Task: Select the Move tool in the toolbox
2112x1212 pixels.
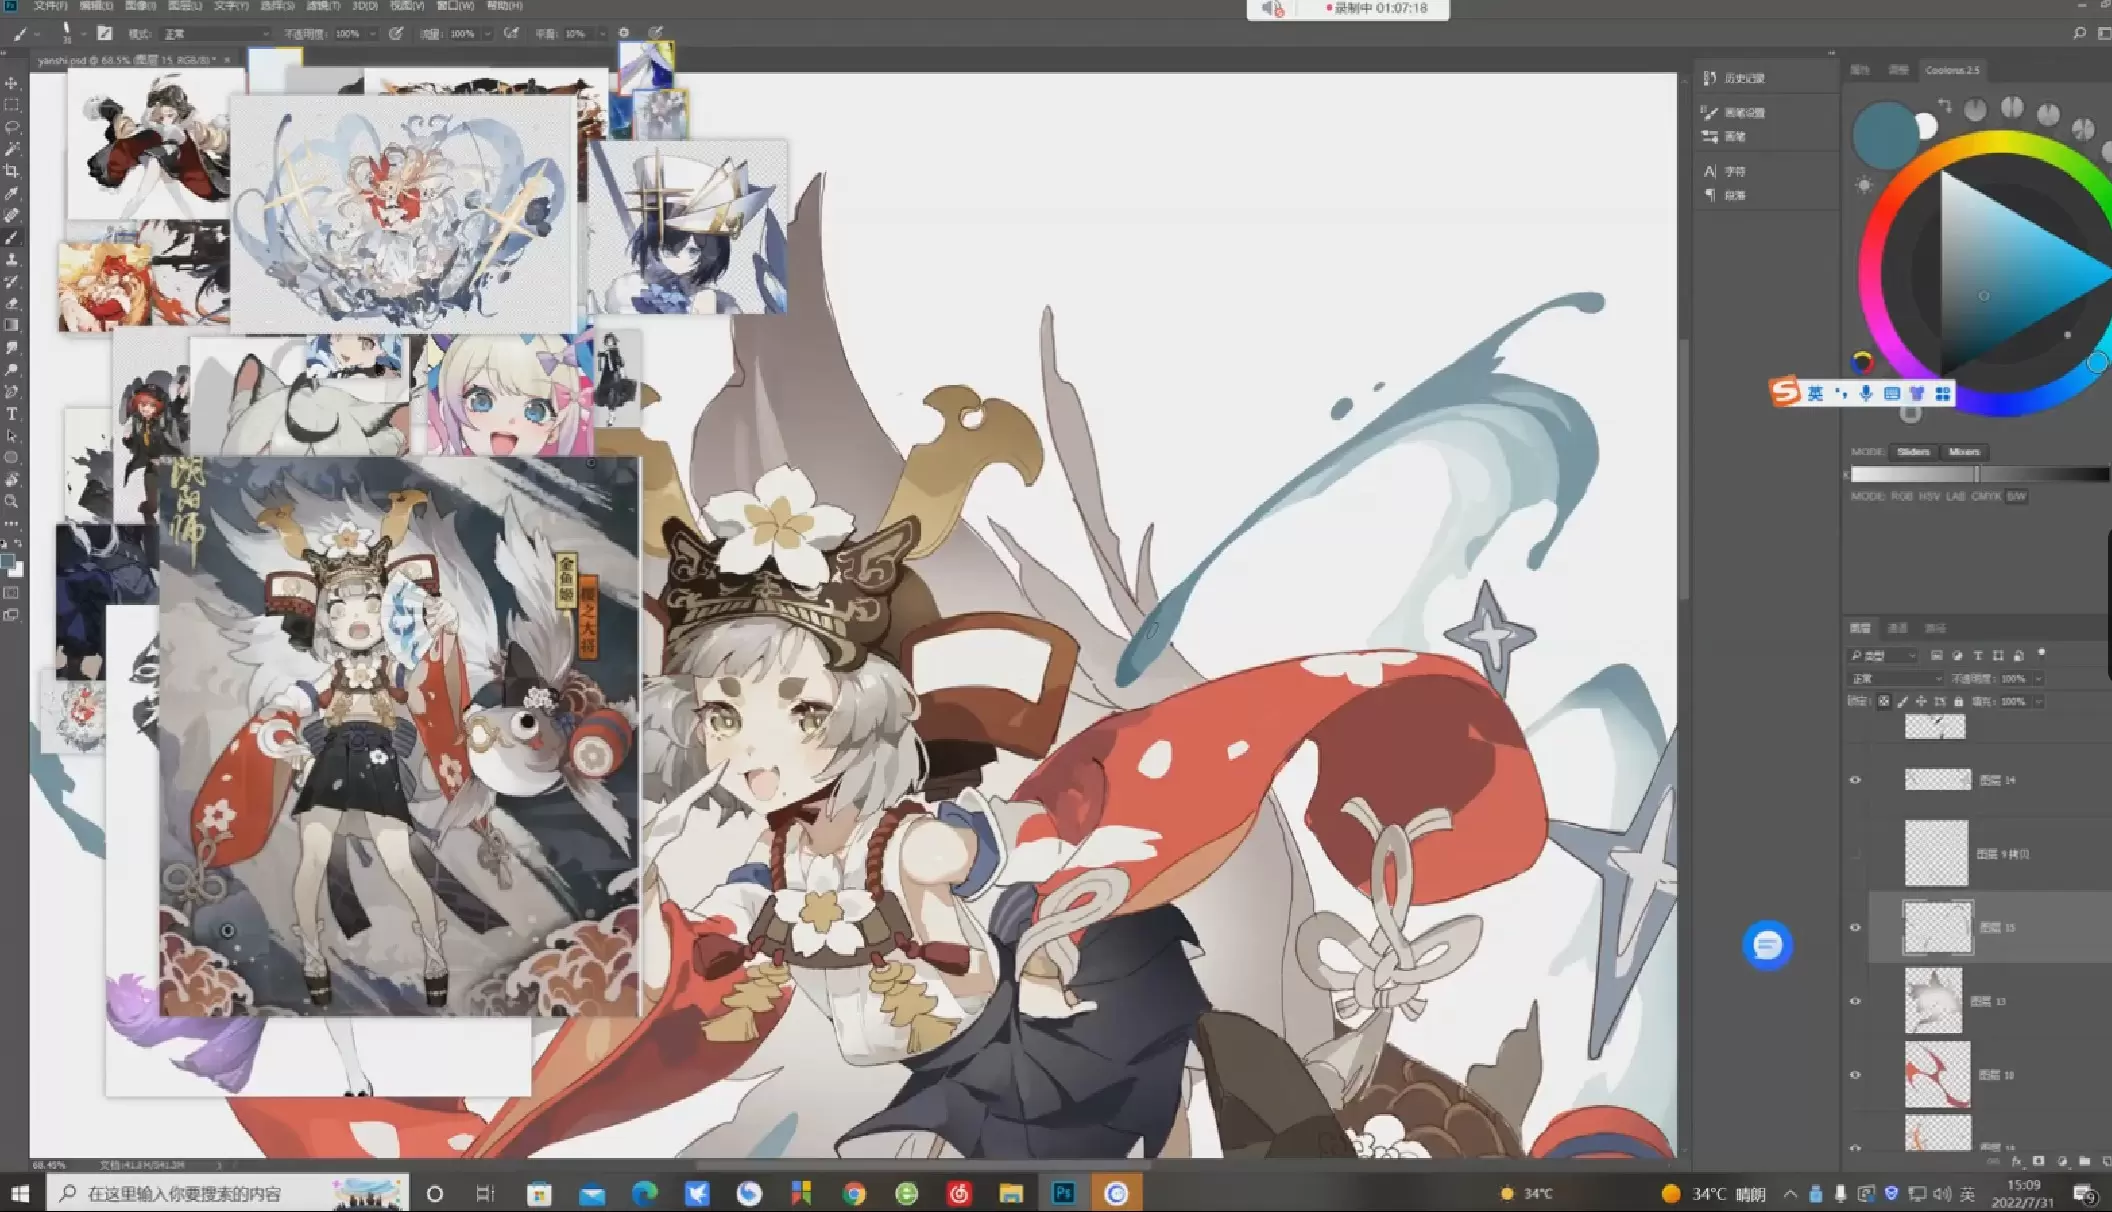Action: (x=12, y=83)
